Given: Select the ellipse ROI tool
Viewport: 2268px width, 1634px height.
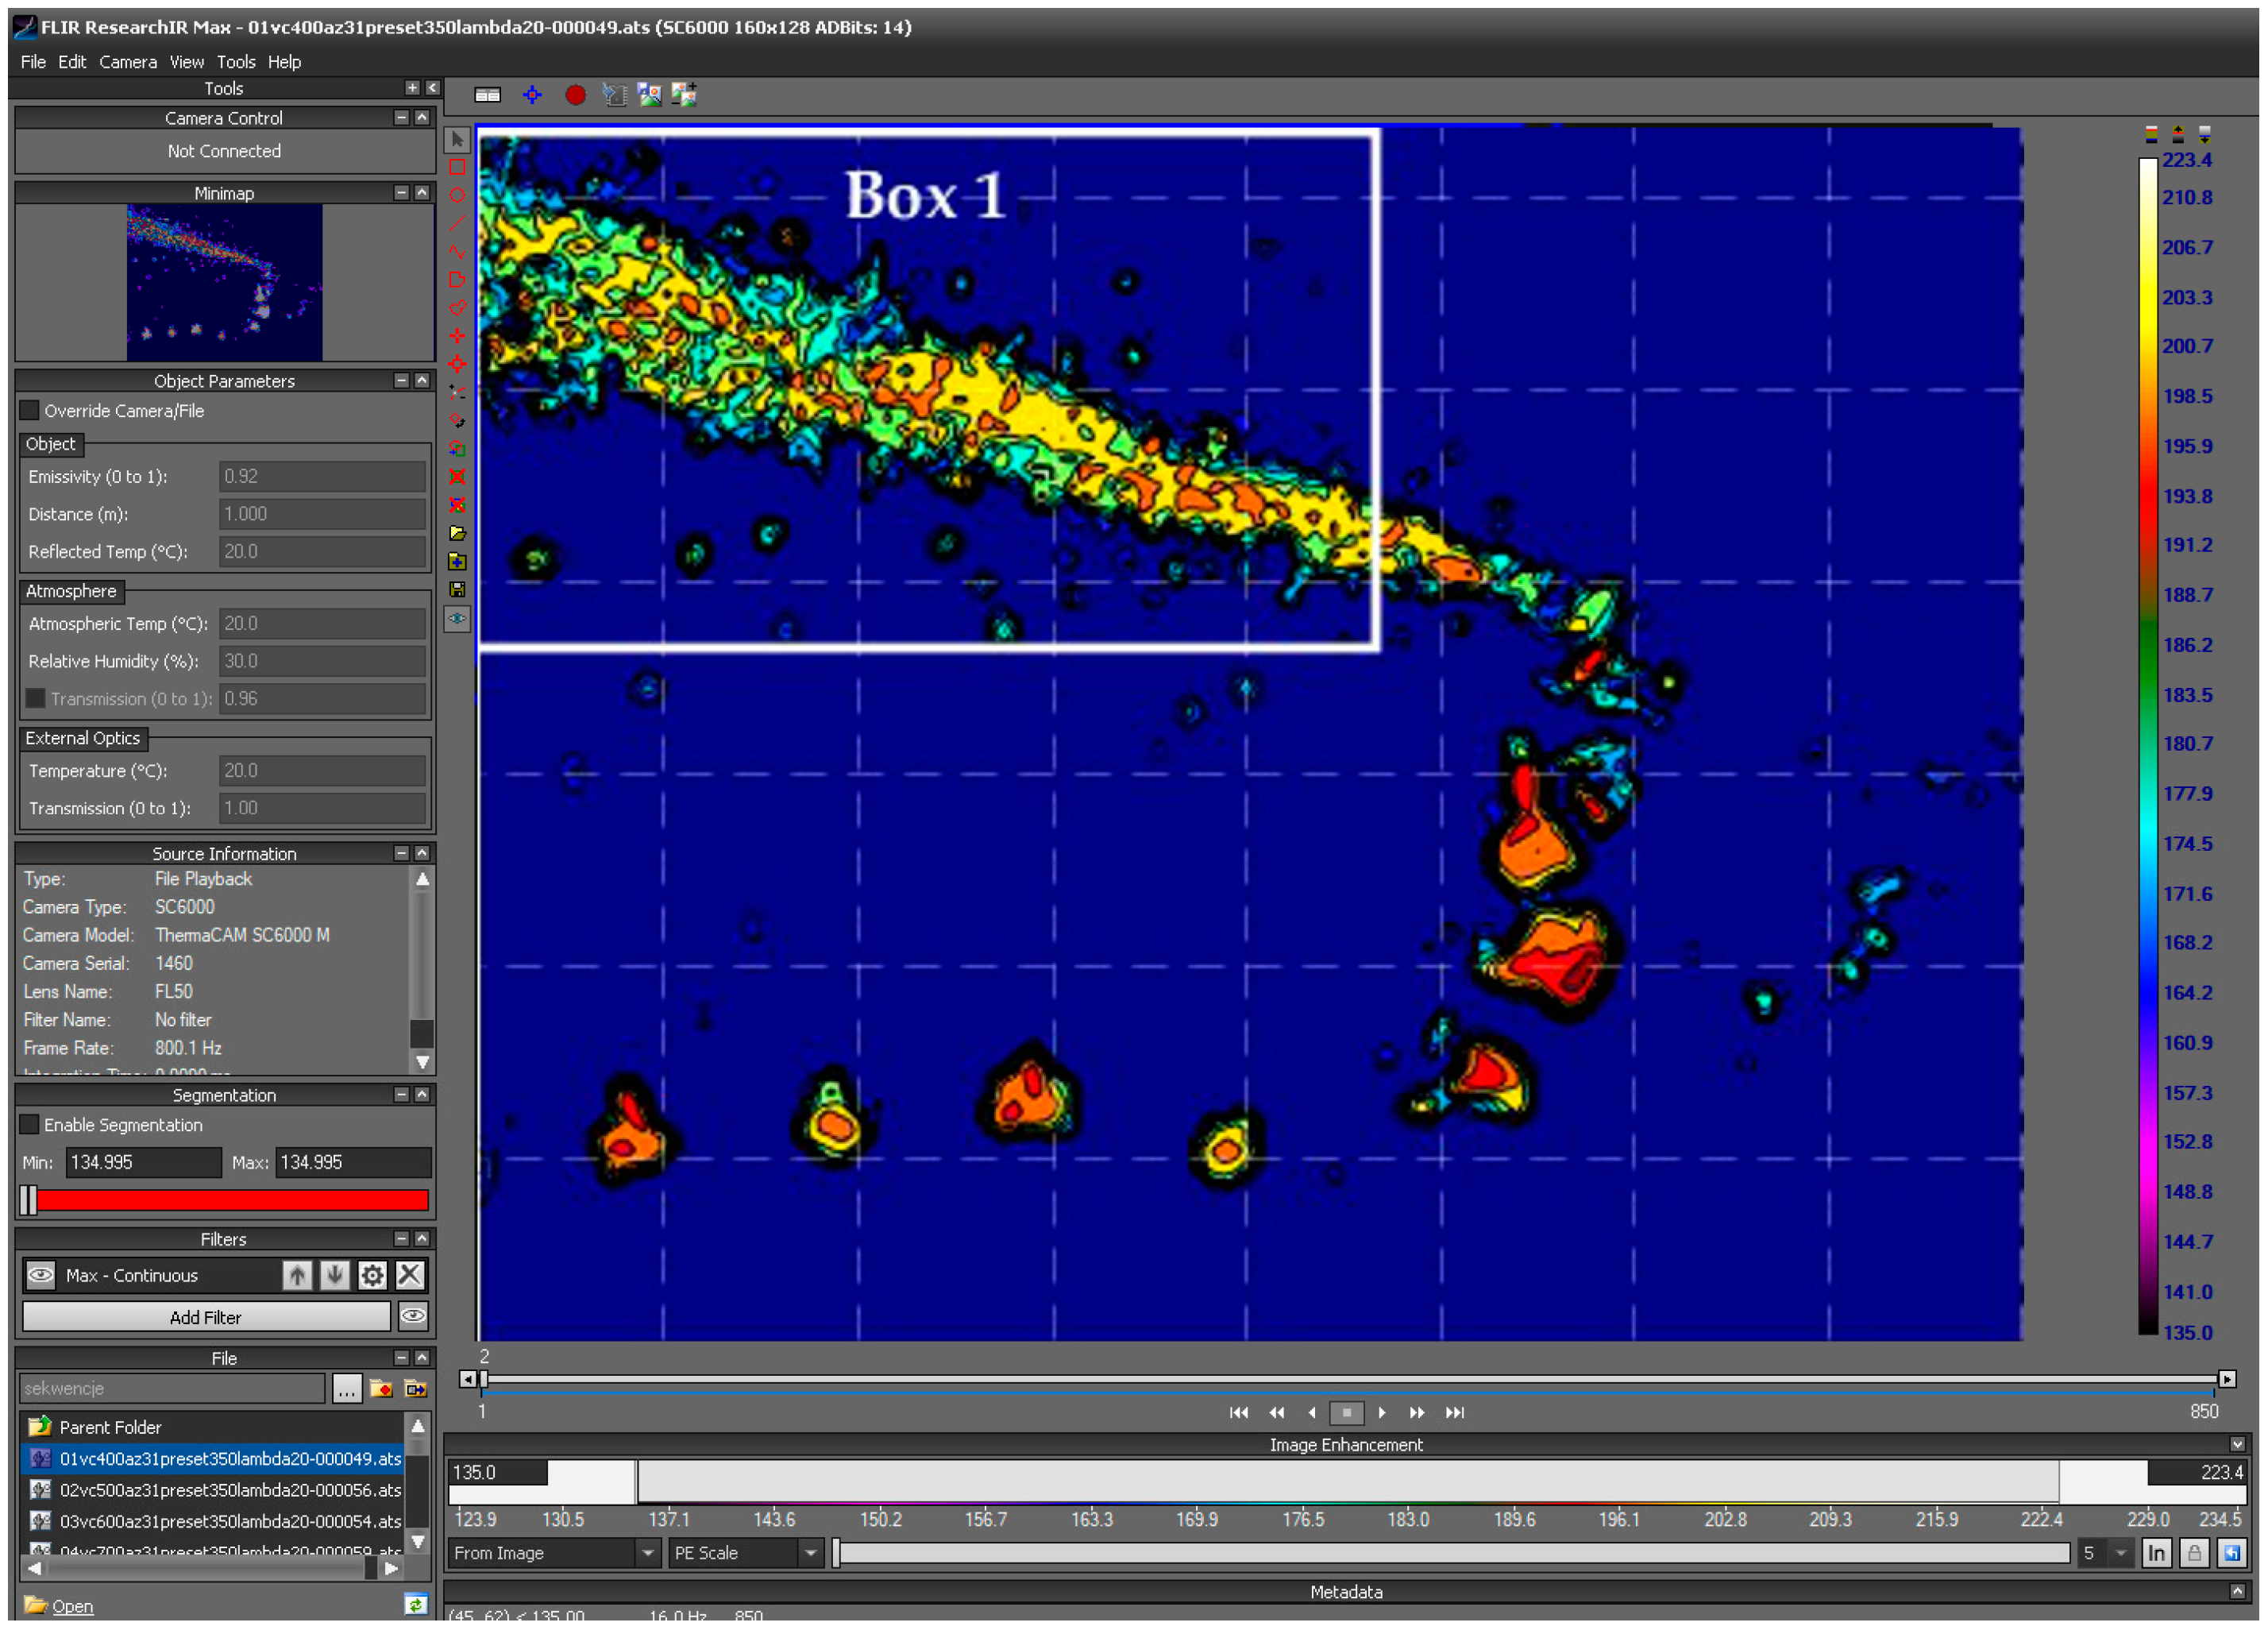Looking at the screenshot, I should 457,196.
